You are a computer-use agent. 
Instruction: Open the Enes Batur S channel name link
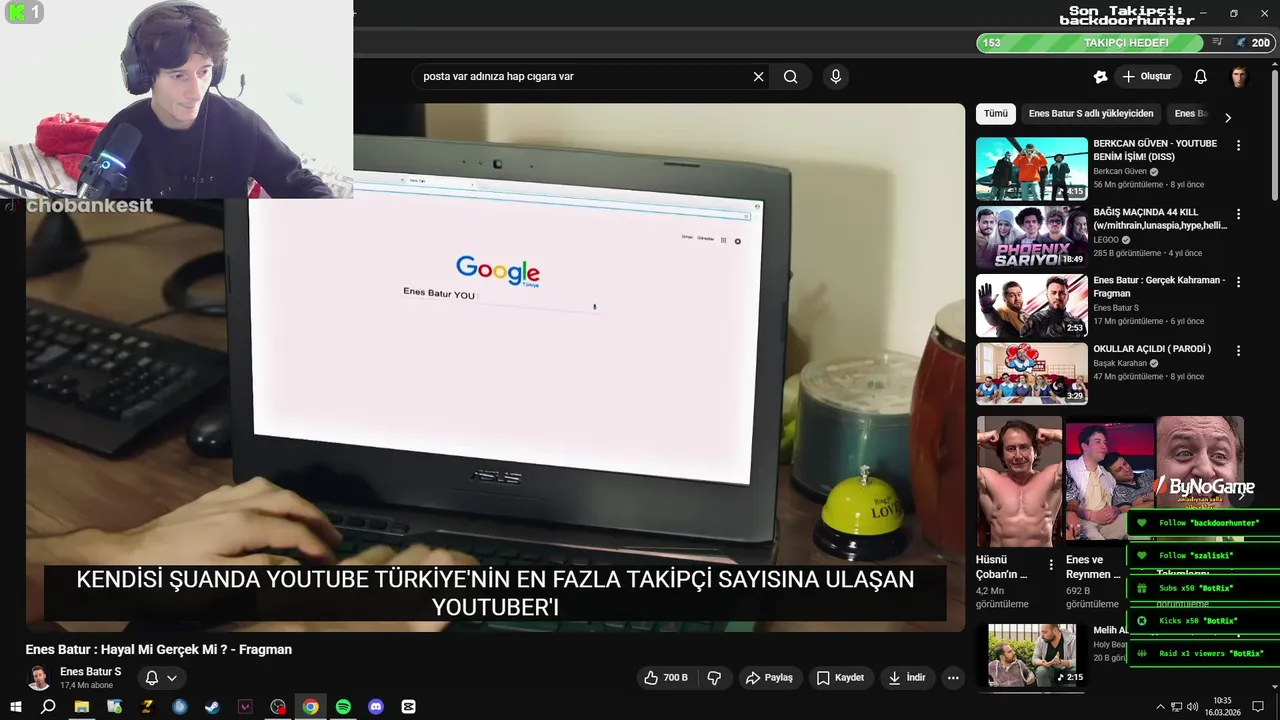[90, 672]
